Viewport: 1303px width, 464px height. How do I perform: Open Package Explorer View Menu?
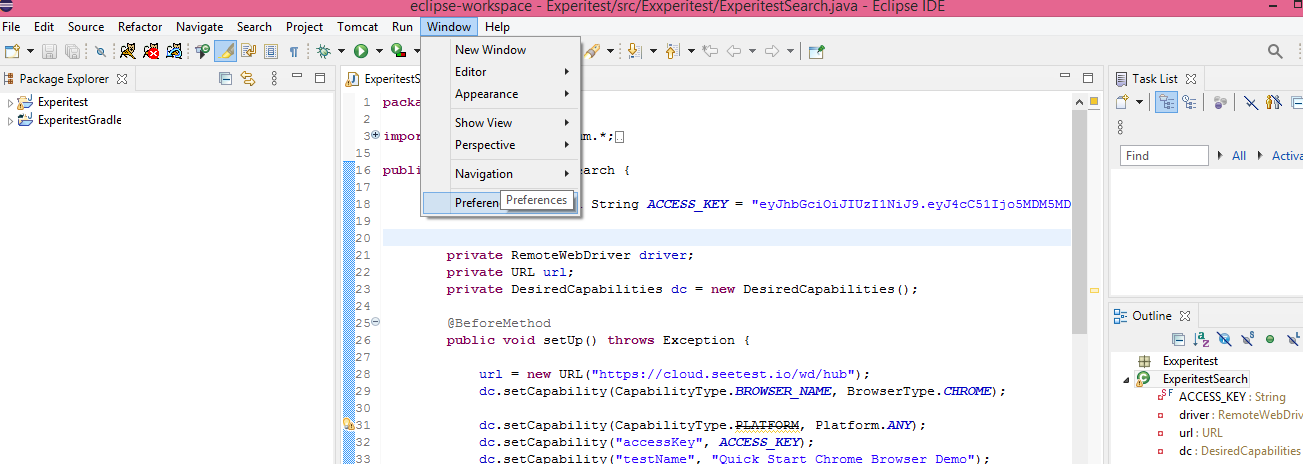click(x=276, y=79)
